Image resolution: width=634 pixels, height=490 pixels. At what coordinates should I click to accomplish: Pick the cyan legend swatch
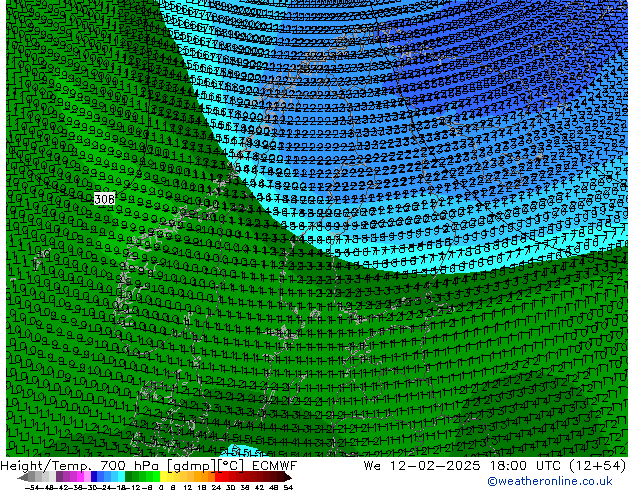122,477
